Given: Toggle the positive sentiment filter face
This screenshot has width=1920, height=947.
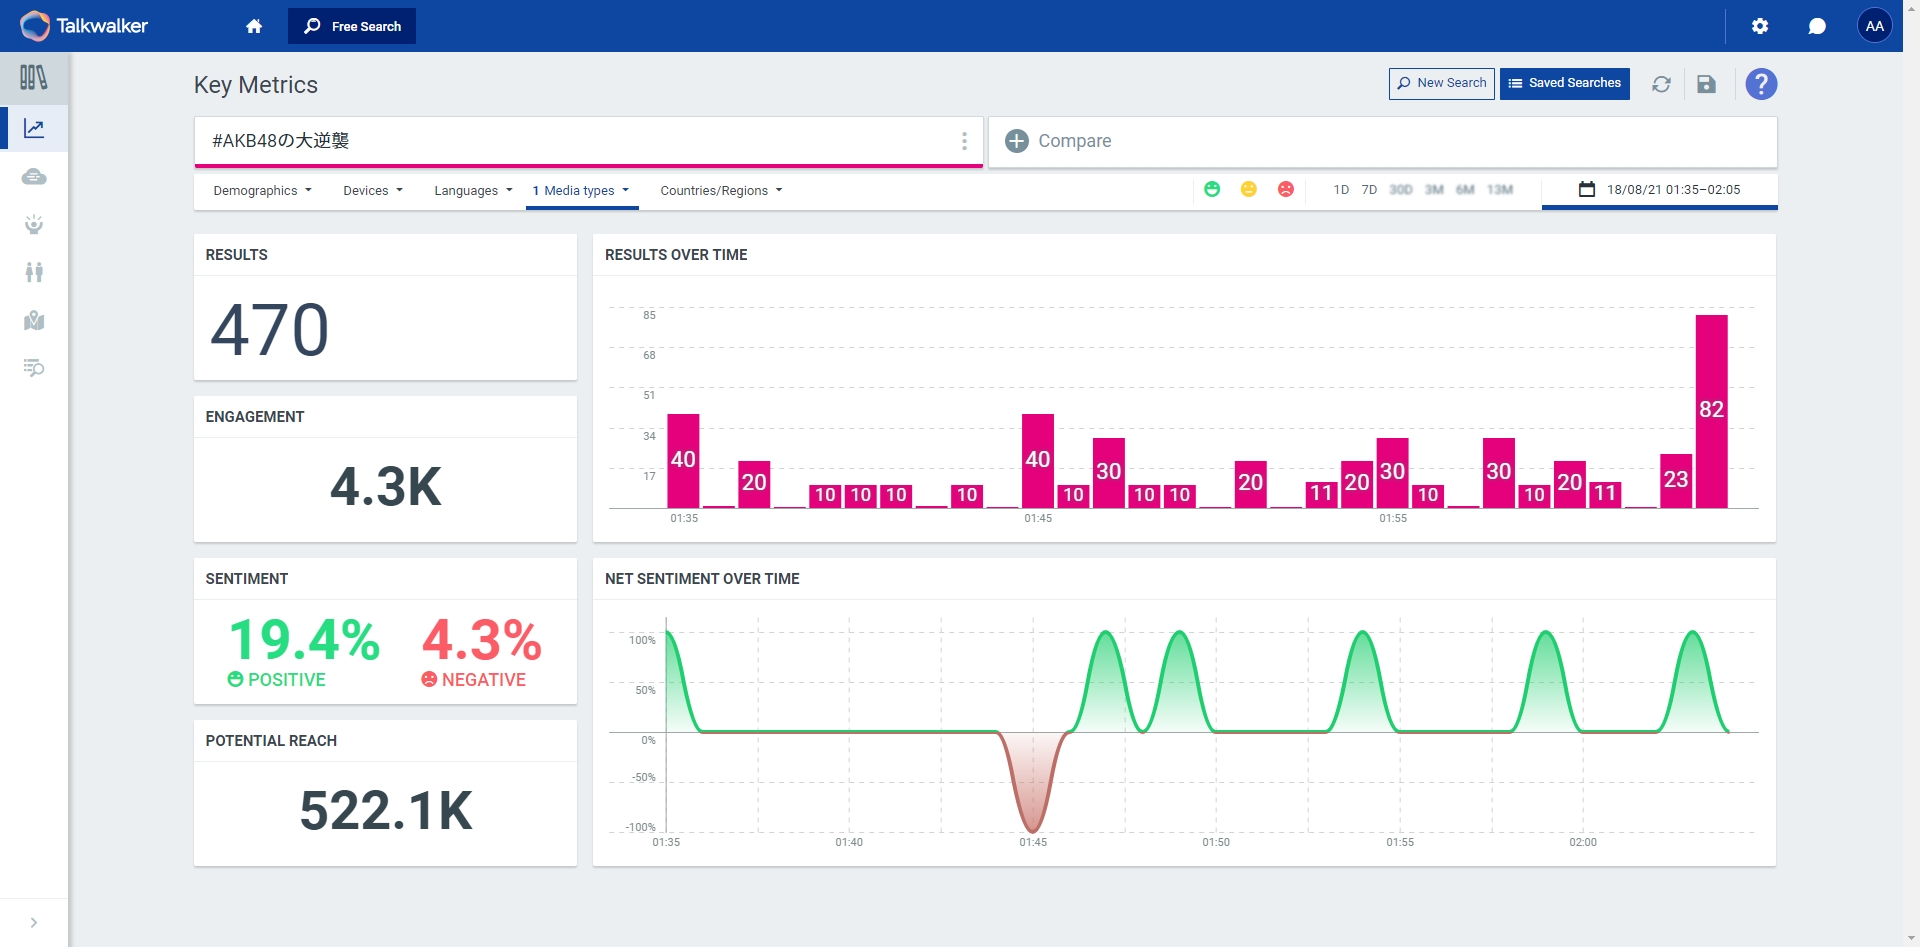Looking at the screenshot, I should (1212, 189).
